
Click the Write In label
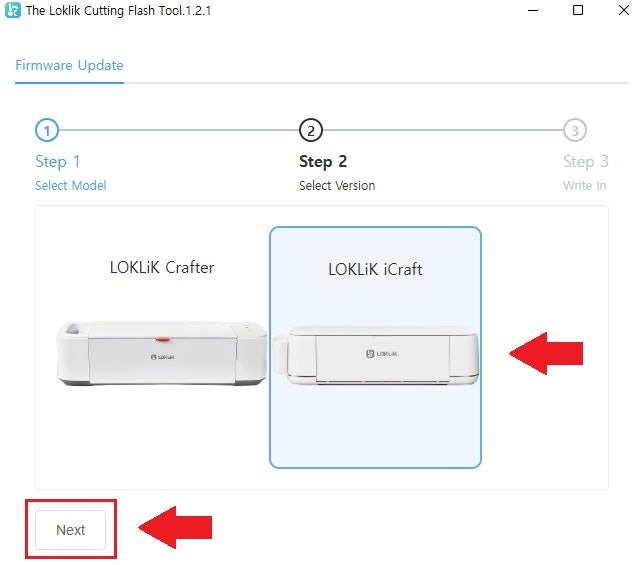pos(584,186)
